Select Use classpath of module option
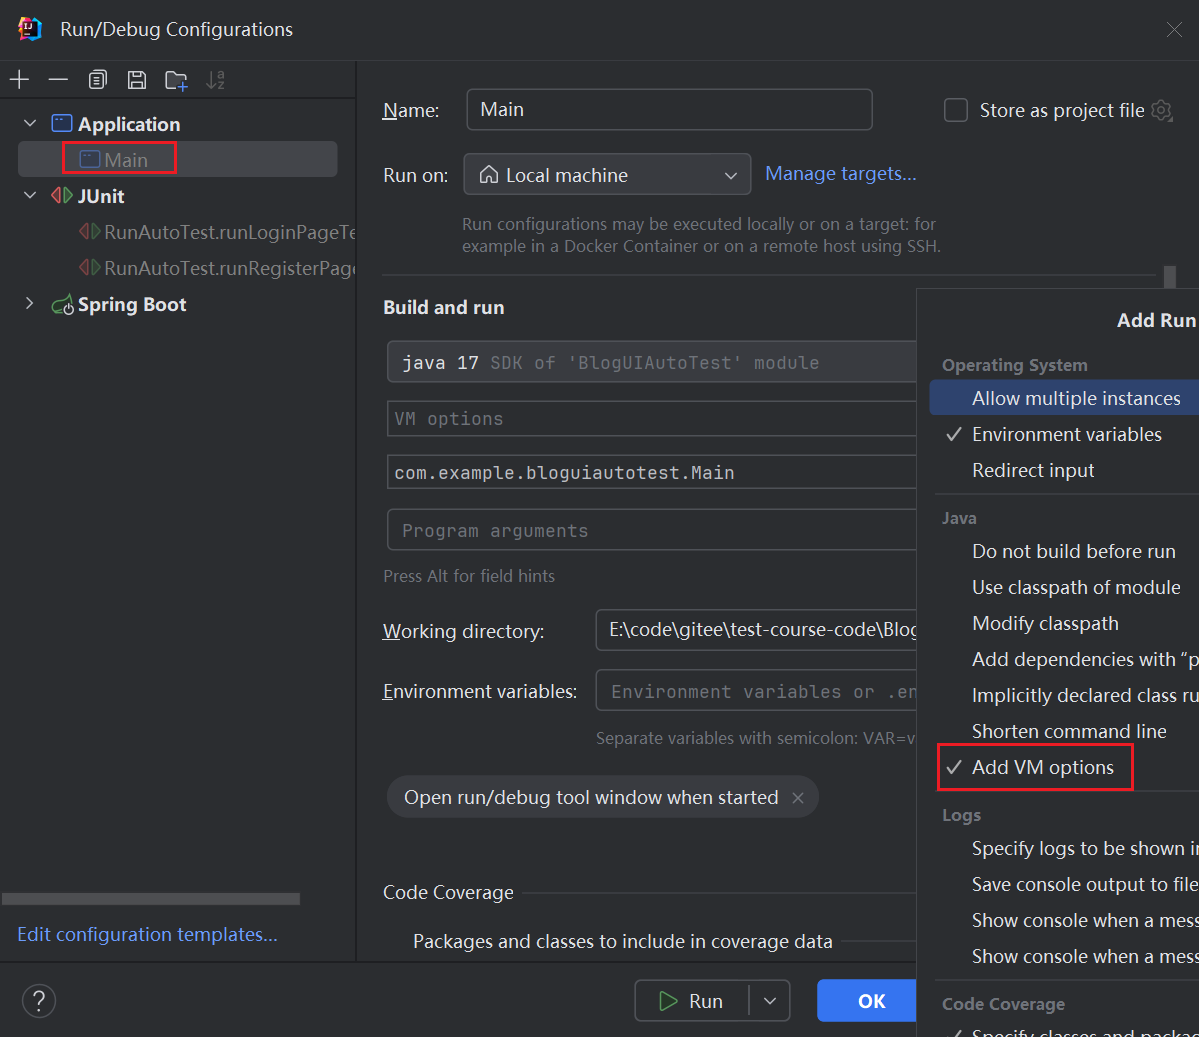 1064,587
